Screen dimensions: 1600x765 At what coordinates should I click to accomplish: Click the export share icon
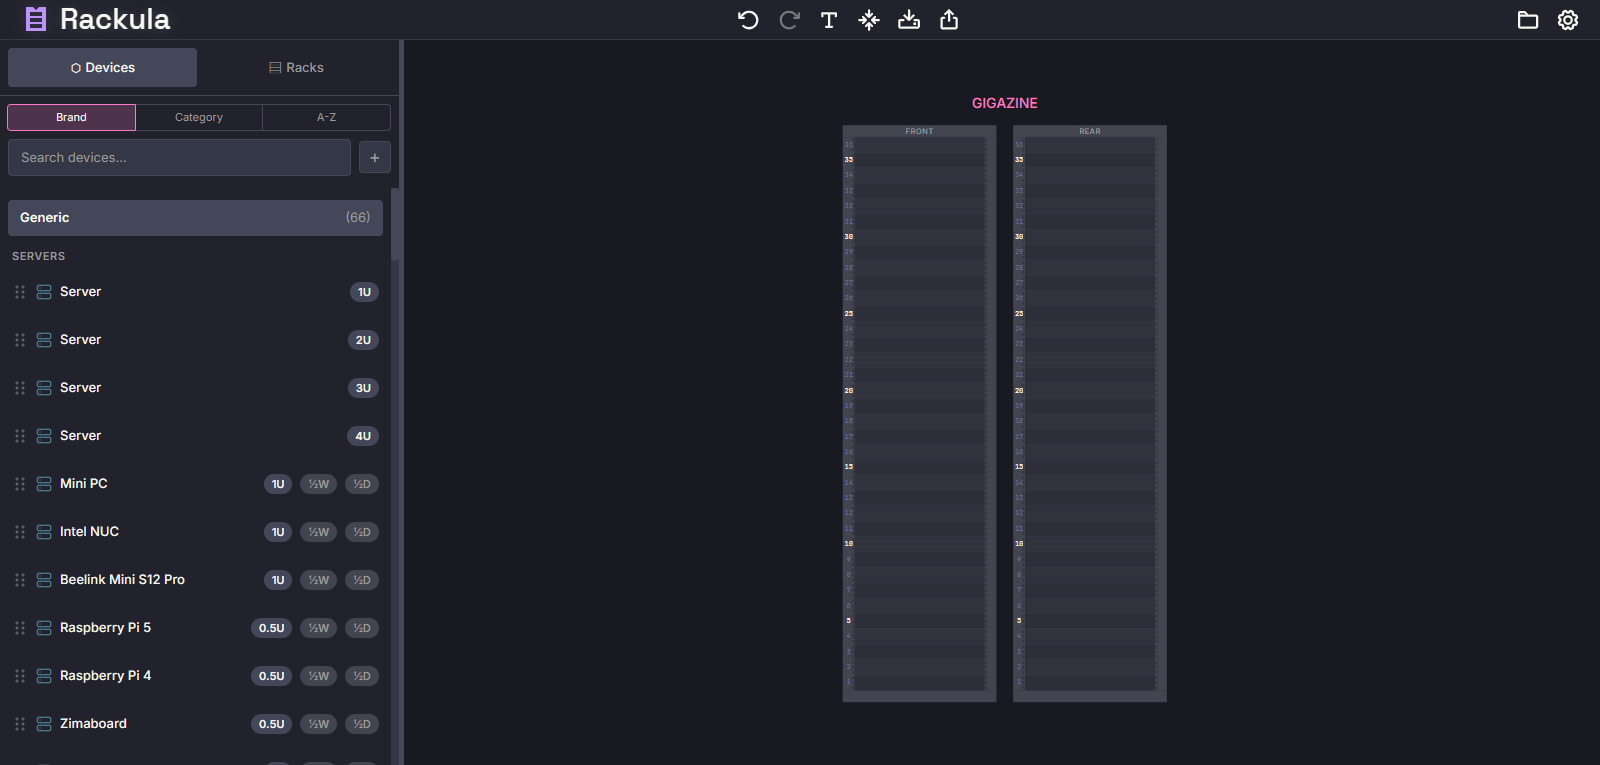949,20
